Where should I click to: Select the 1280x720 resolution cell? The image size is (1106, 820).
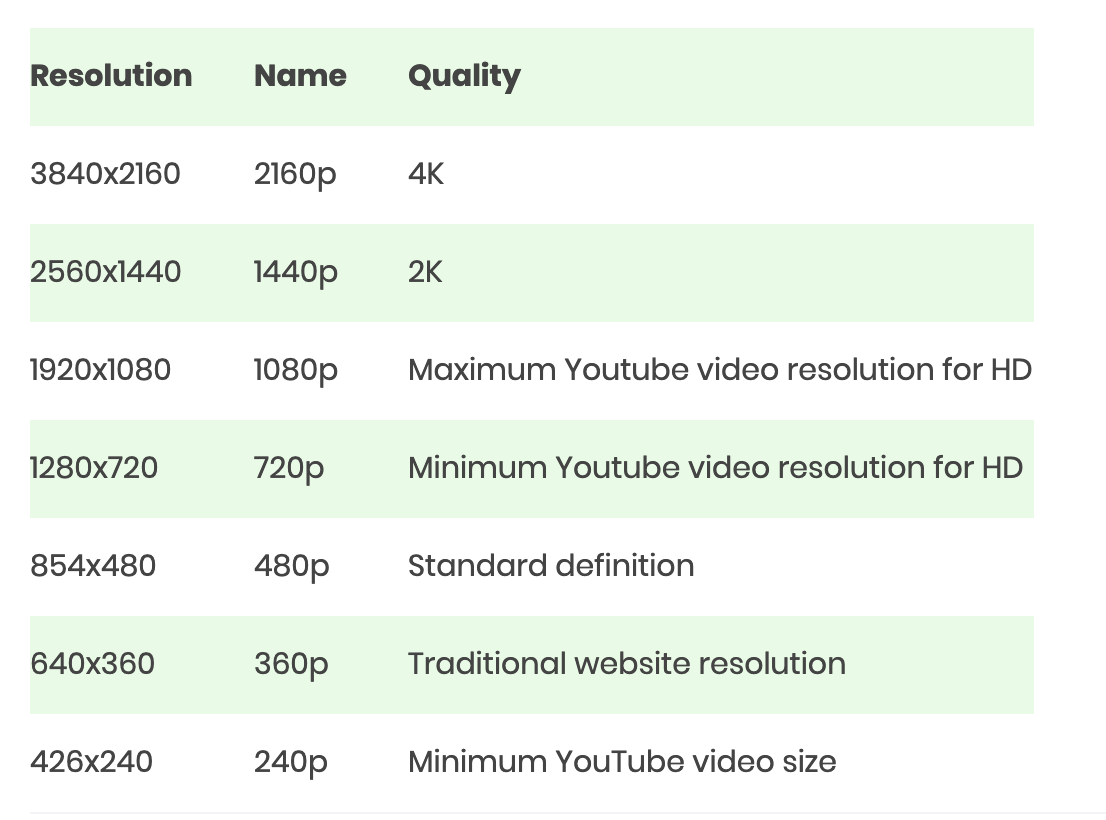(94, 468)
